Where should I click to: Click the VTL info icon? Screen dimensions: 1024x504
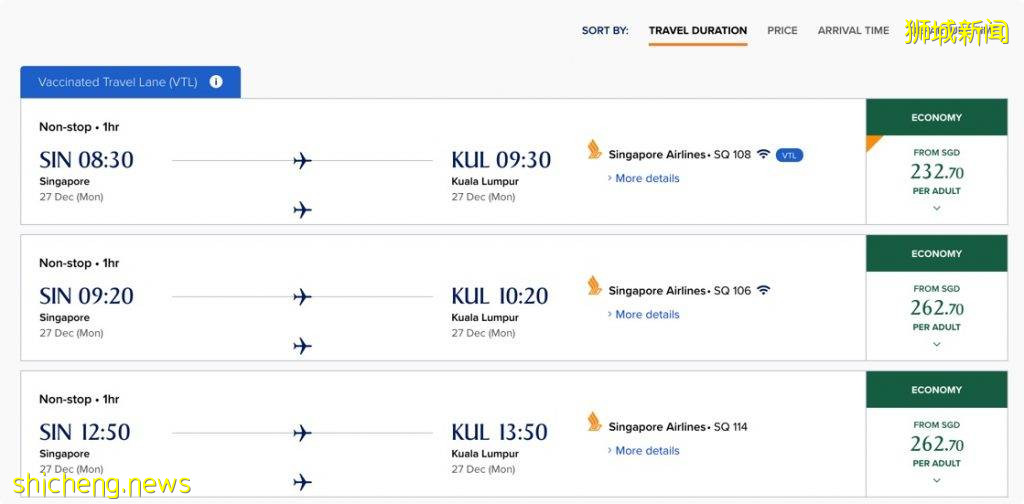(x=216, y=82)
